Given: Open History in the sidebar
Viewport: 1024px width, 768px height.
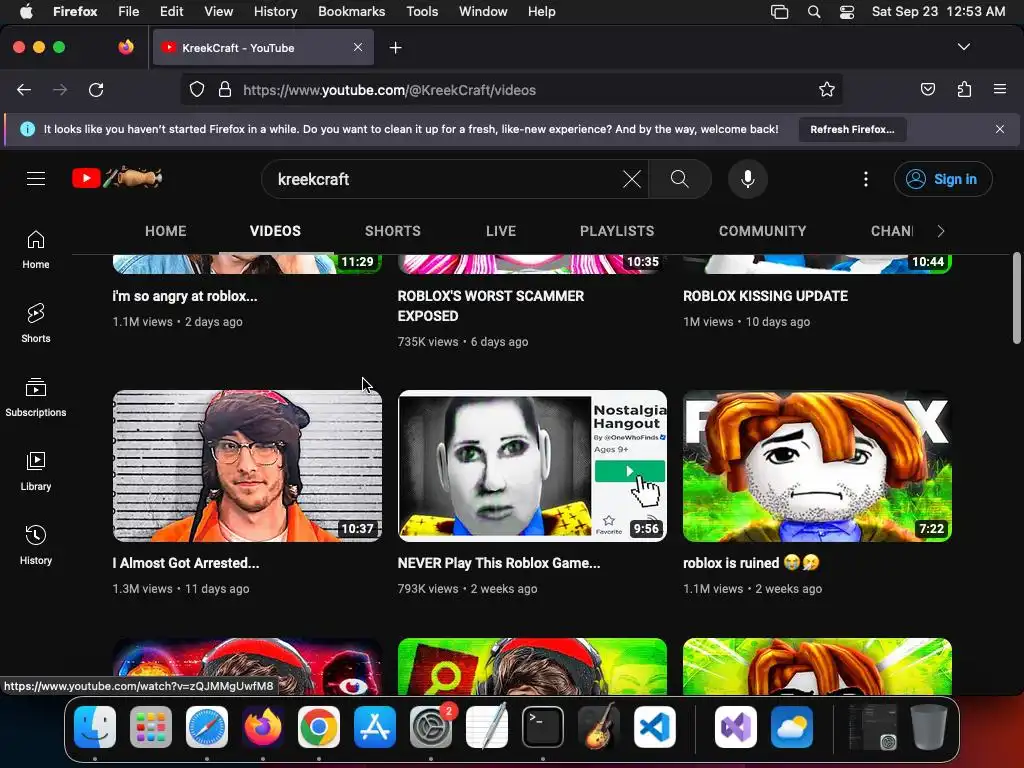Looking at the screenshot, I should pos(36,545).
